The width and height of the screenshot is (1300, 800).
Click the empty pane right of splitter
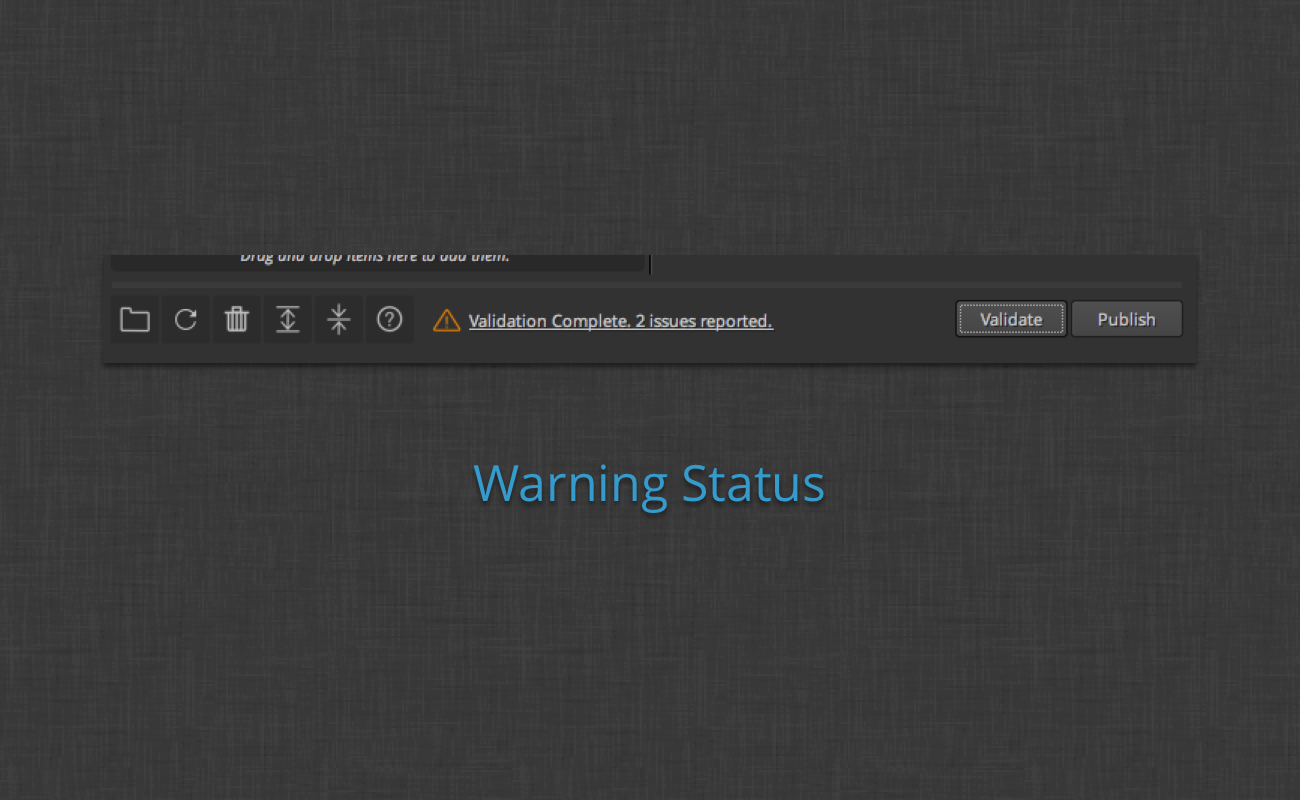click(920, 264)
